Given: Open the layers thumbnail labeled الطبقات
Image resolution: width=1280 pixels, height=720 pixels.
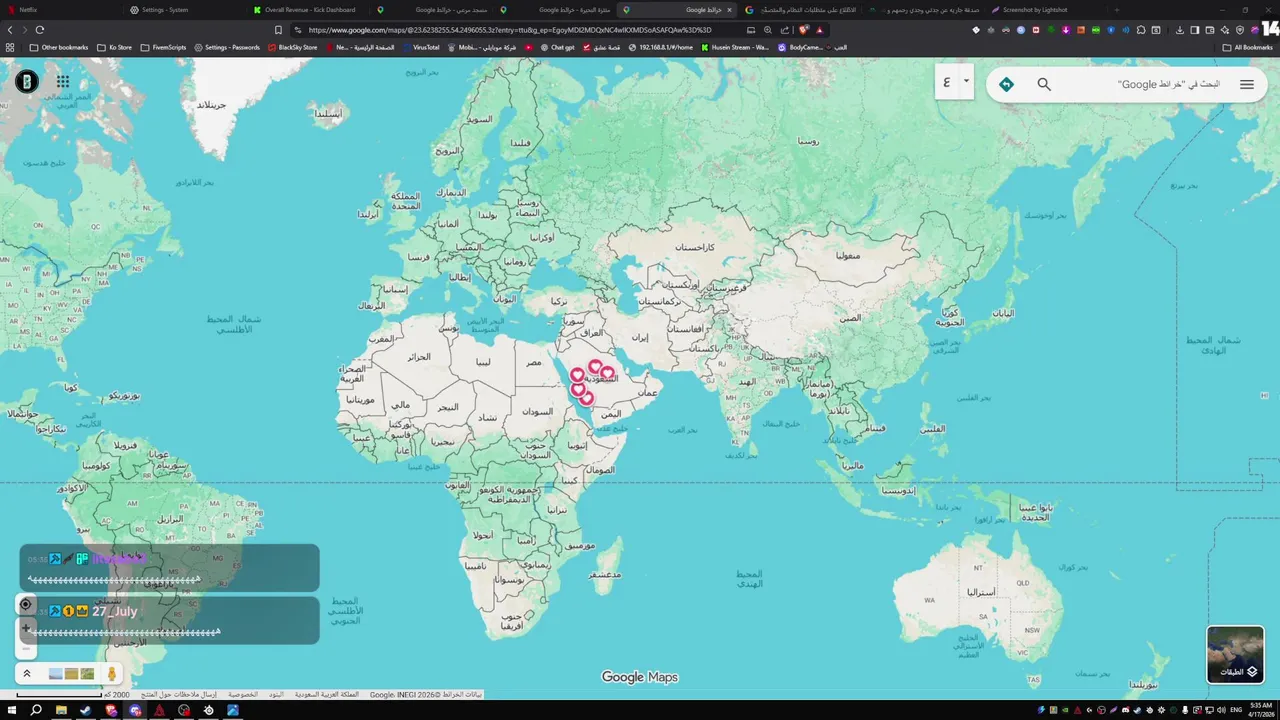Looking at the screenshot, I should pos(1235,654).
